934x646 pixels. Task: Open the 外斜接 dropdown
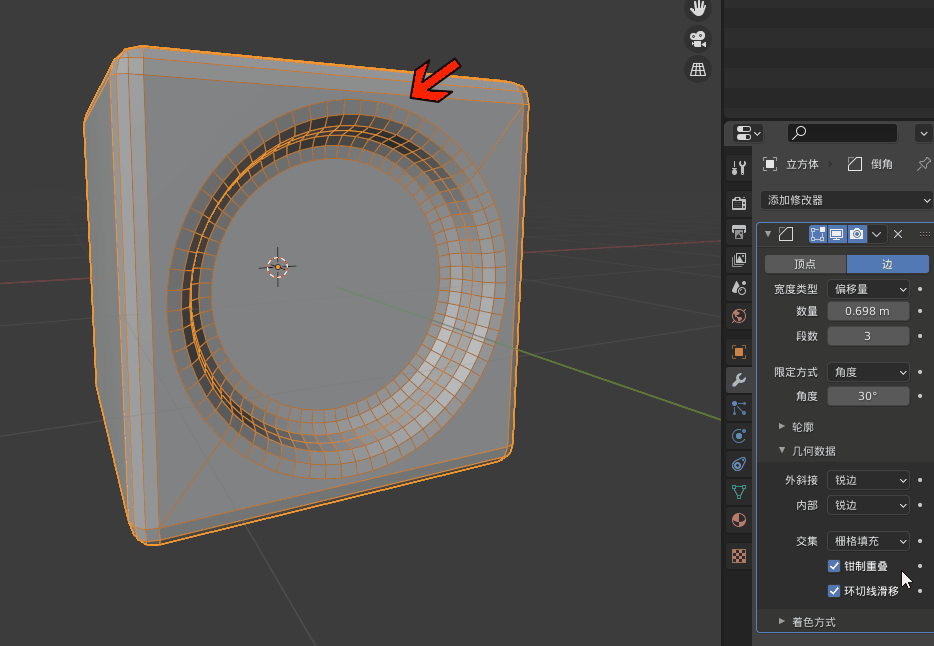[x=868, y=480]
